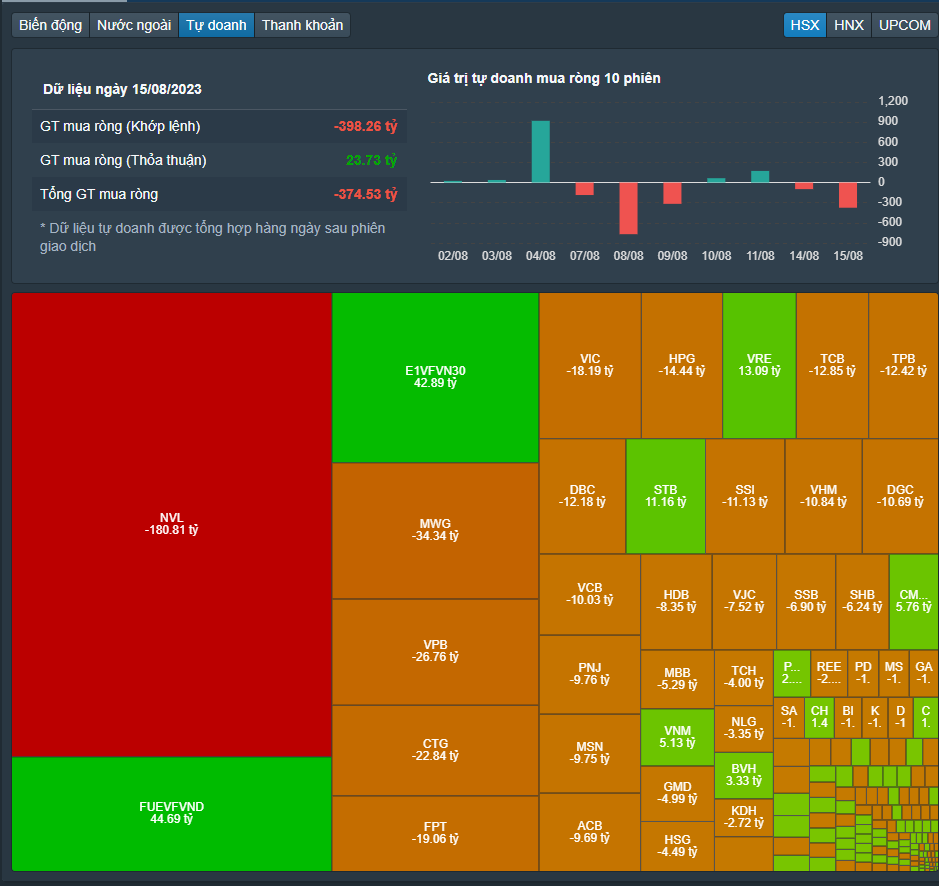Select the VPB treemap tile

tap(435, 652)
